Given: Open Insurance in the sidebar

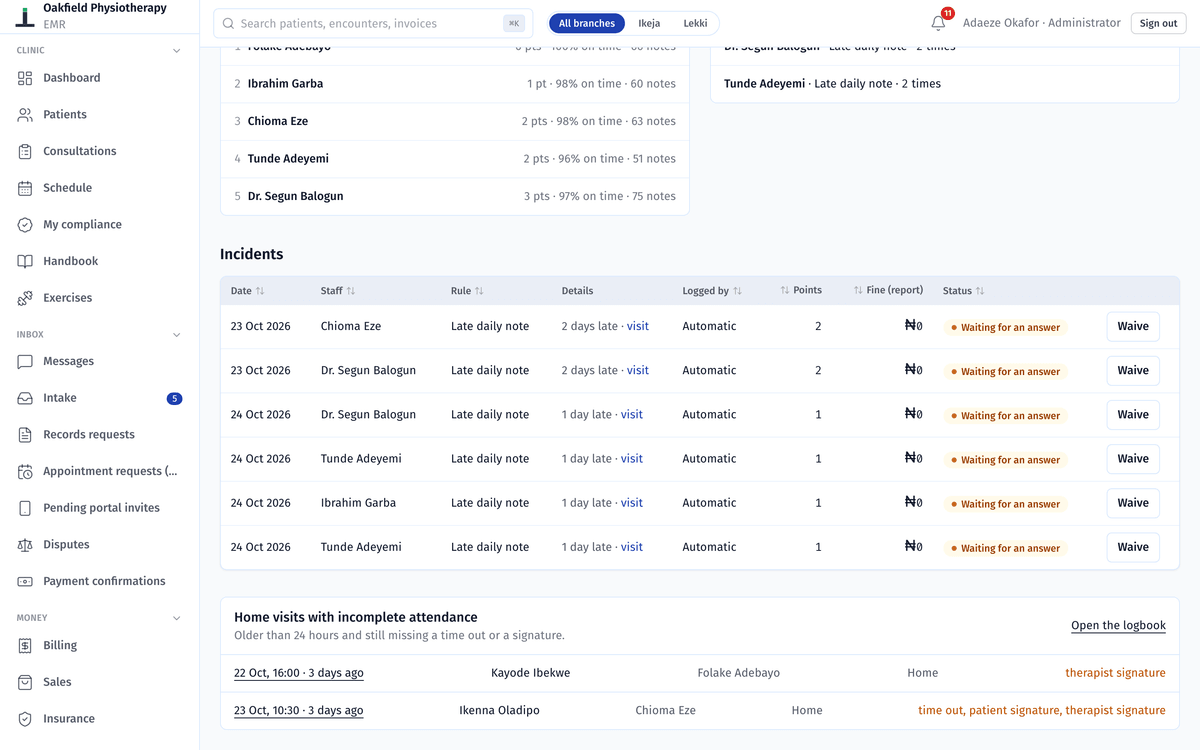Looking at the screenshot, I should tap(100, 719).
